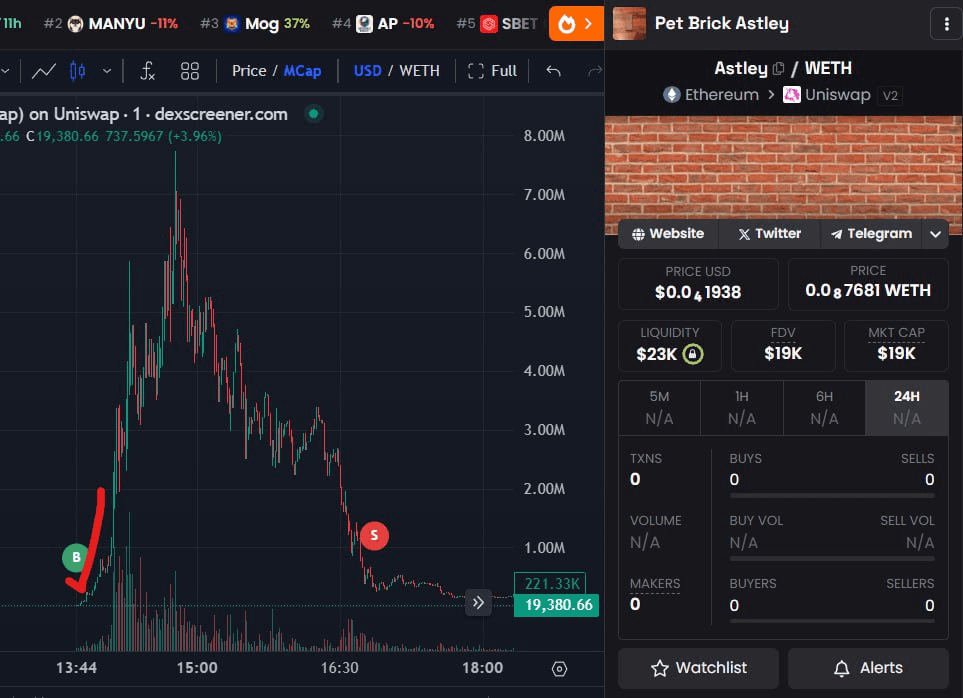Screen dimensions: 963x698
Task: Open trending token #4 AP
Action: click(x=383, y=24)
